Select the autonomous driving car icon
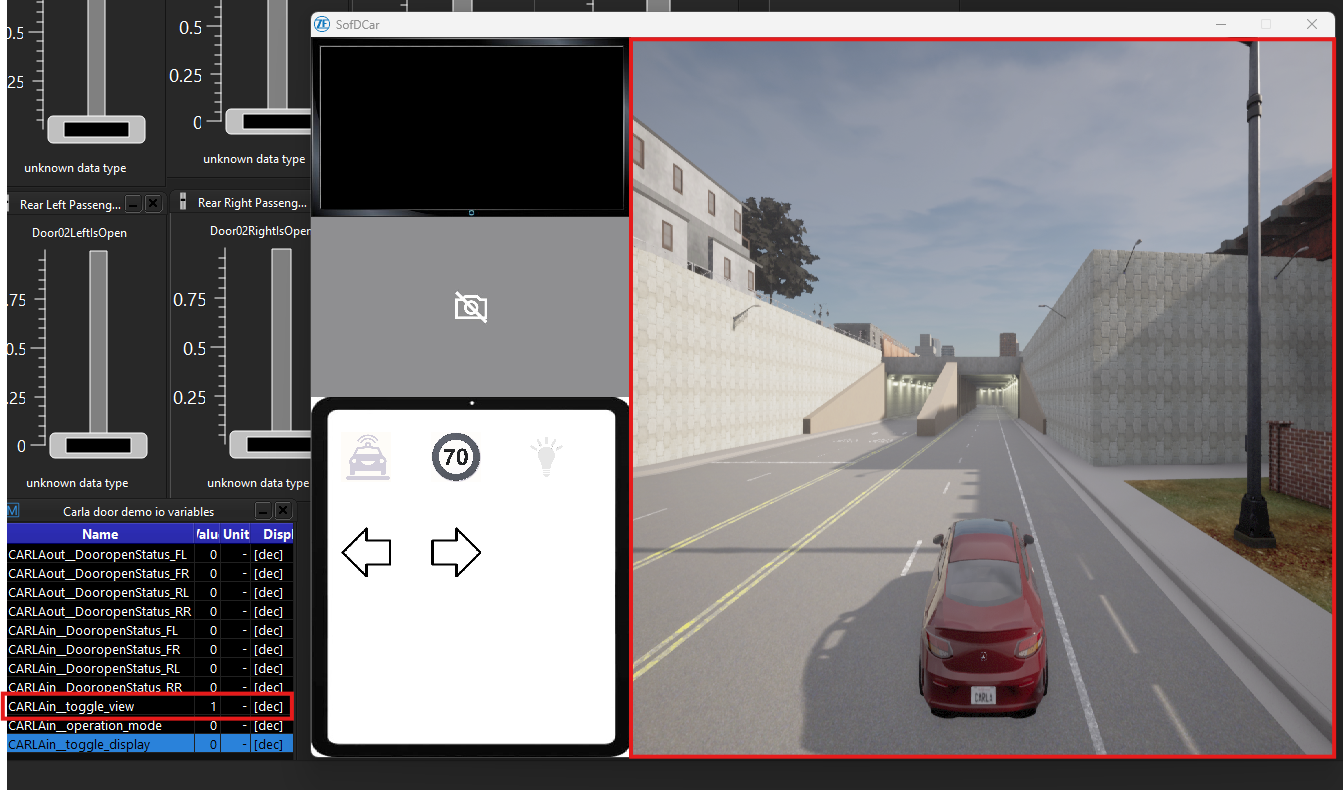This screenshot has width=1343, height=790. 366,456
